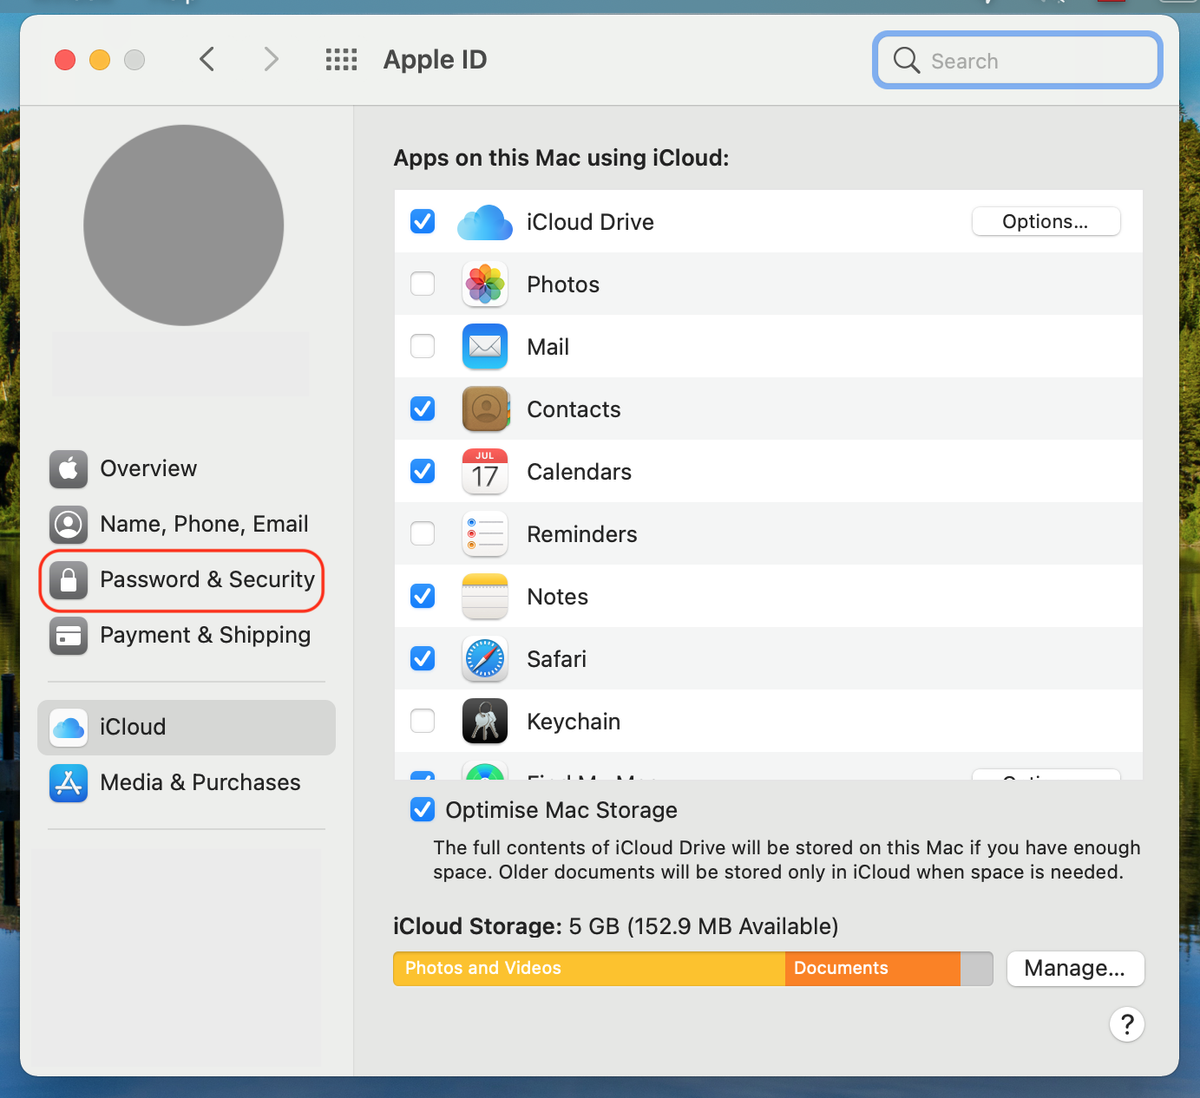Click the help question mark button
This screenshot has width=1200, height=1098.
pos(1127,1024)
